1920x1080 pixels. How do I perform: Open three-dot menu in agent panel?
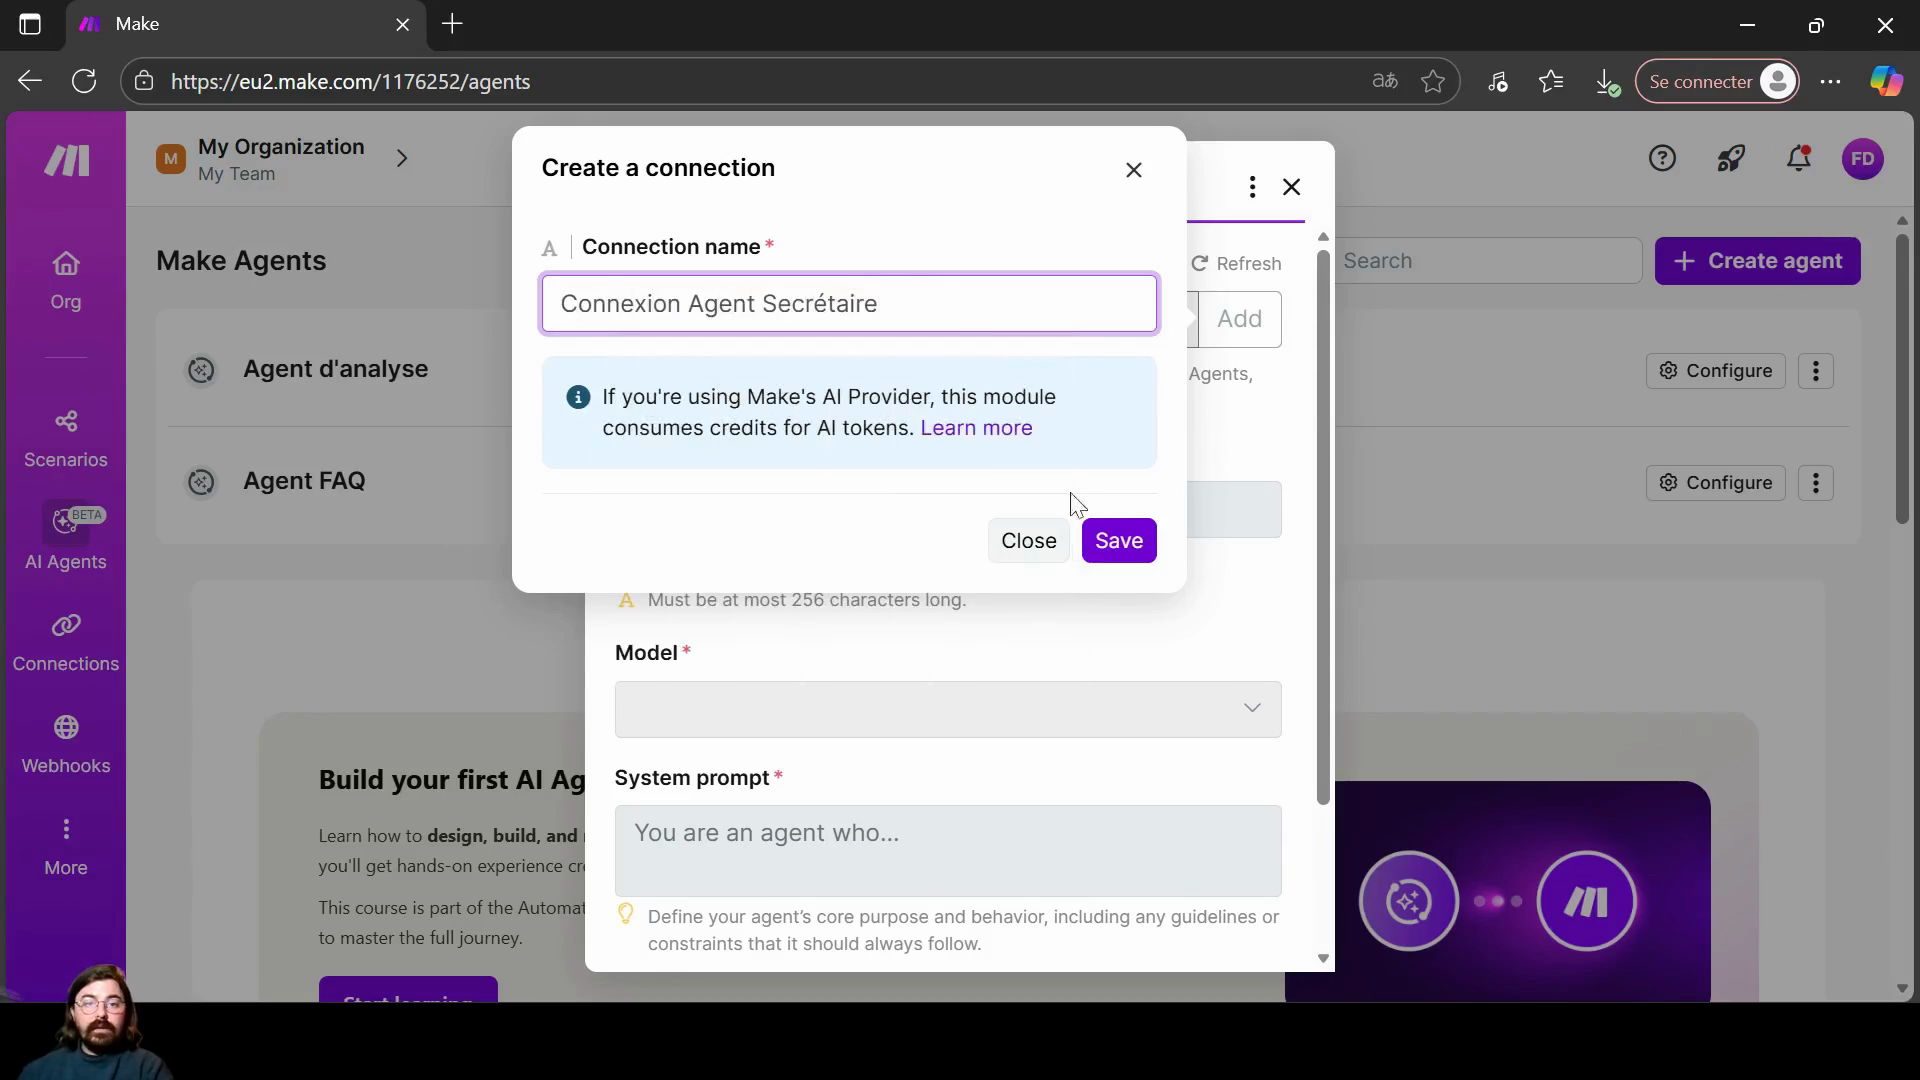pyautogui.click(x=1252, y=187)
